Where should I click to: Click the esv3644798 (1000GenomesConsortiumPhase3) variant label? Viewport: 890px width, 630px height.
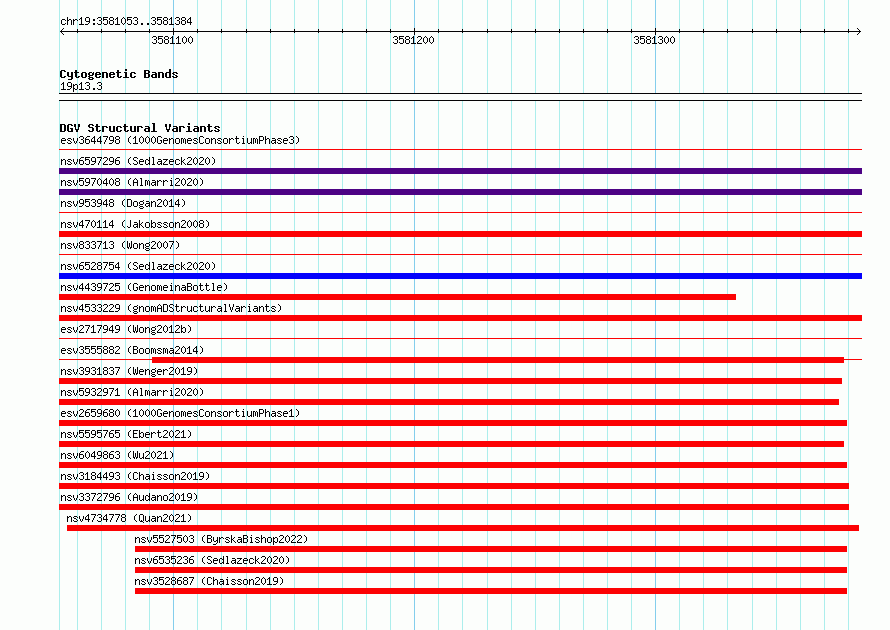[180, 140]
